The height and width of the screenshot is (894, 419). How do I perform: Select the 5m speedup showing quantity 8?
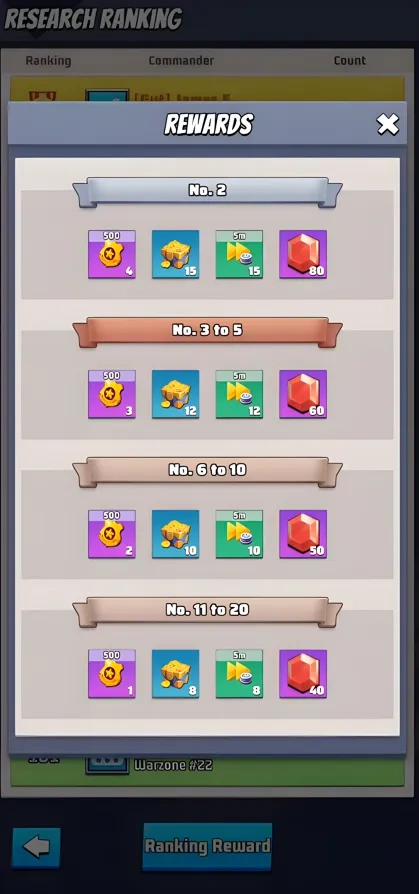coord(239,673)
